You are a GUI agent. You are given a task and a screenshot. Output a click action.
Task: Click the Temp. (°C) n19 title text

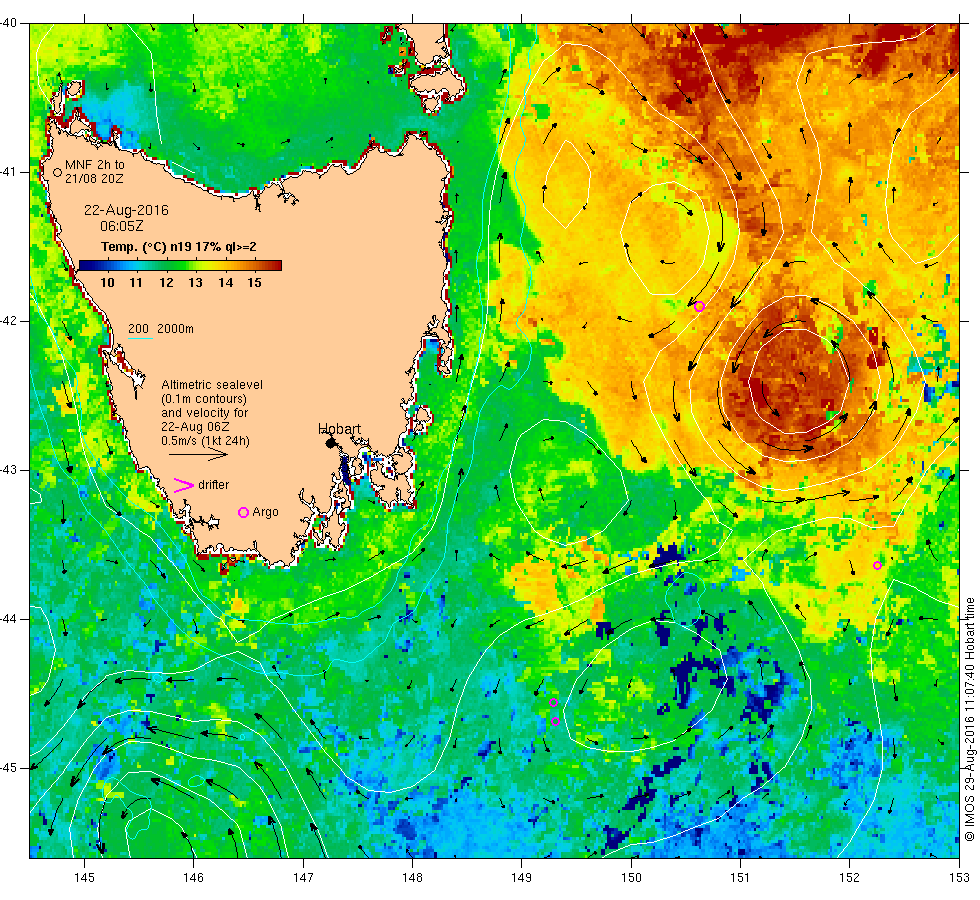click(x=179, y=247)
